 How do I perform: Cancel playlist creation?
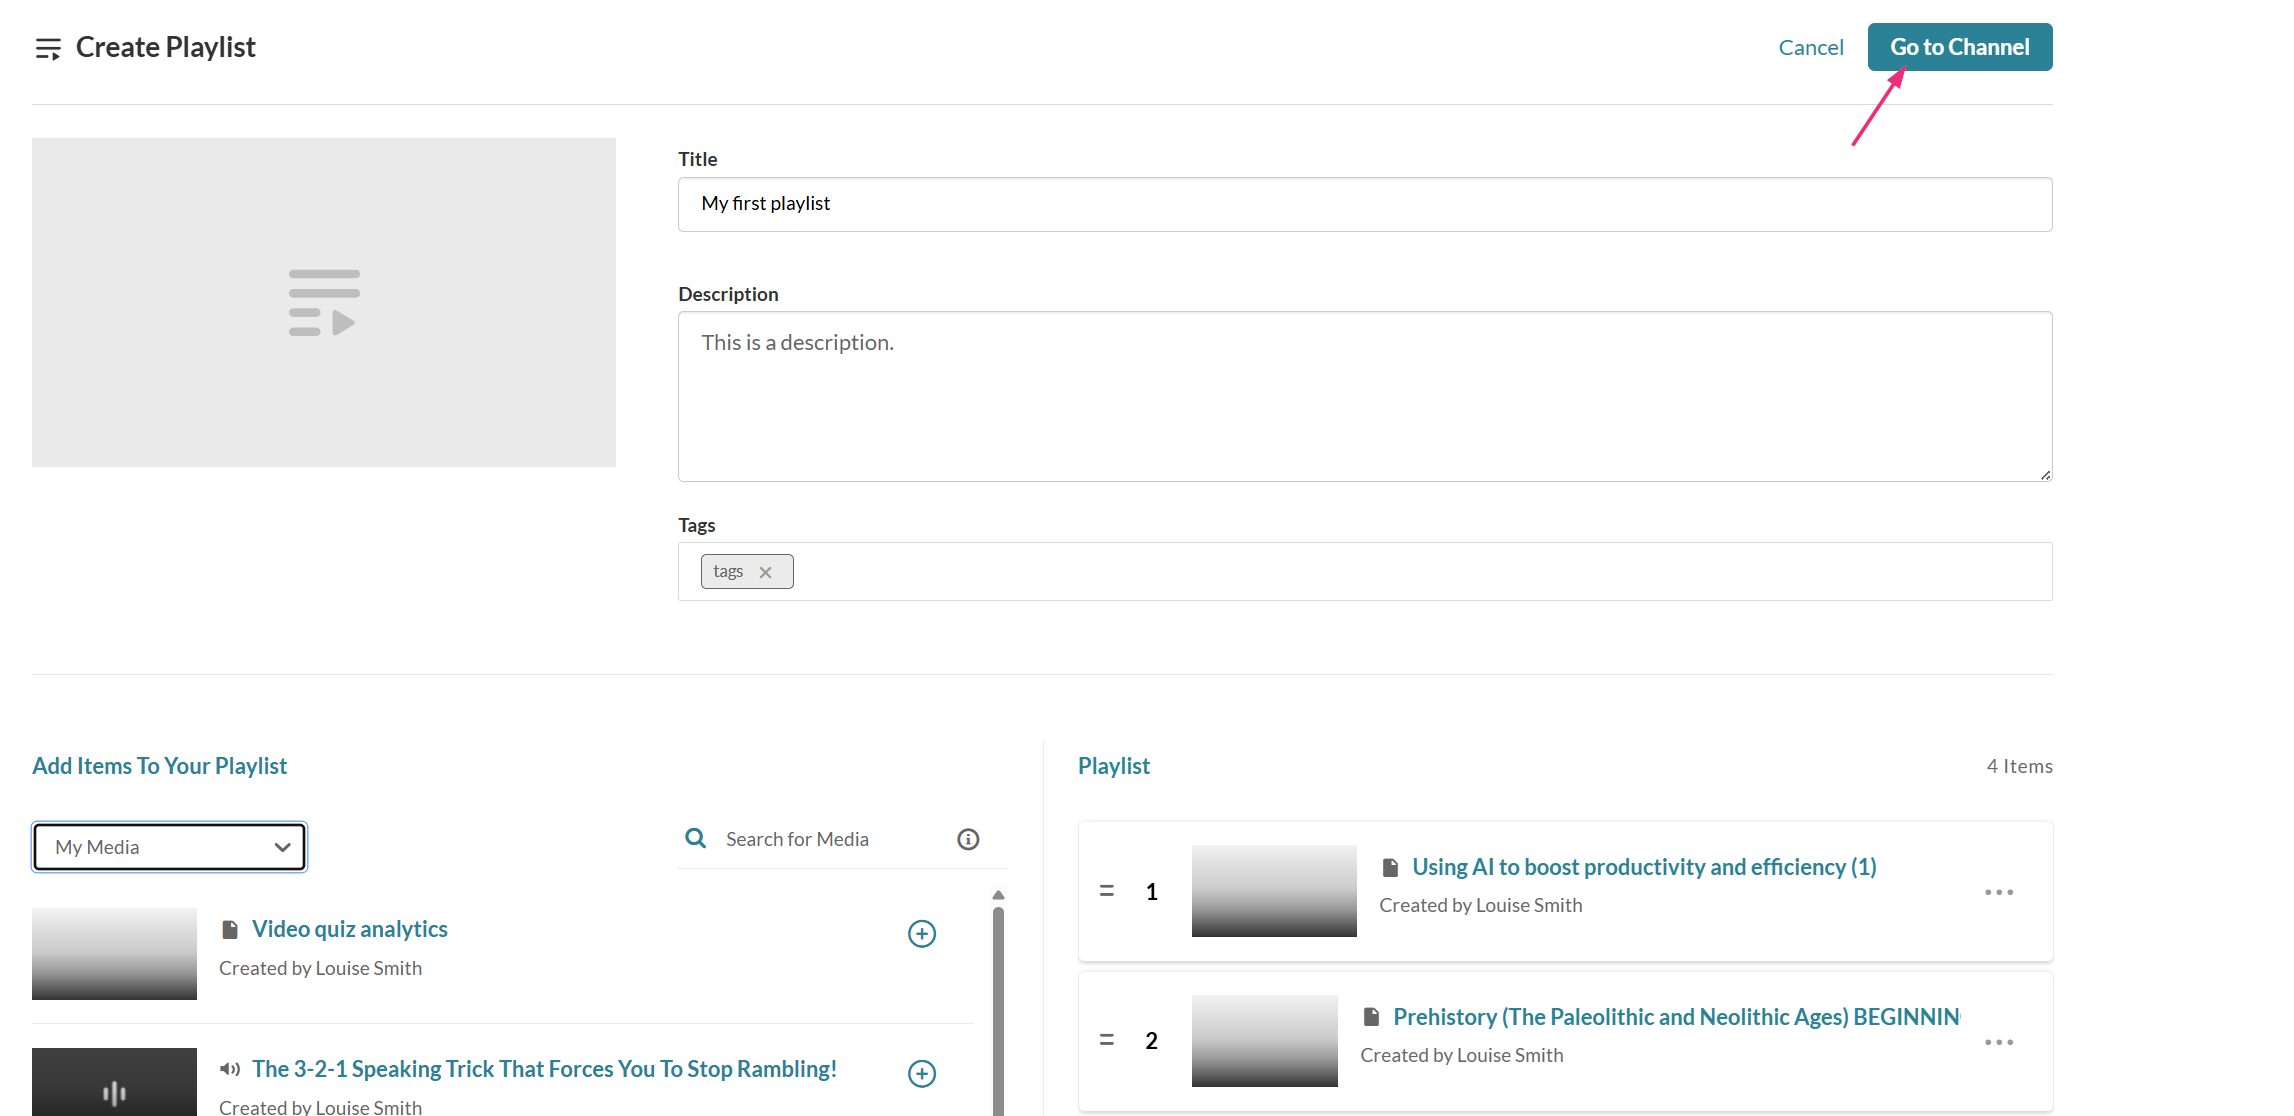[1810, 47]
